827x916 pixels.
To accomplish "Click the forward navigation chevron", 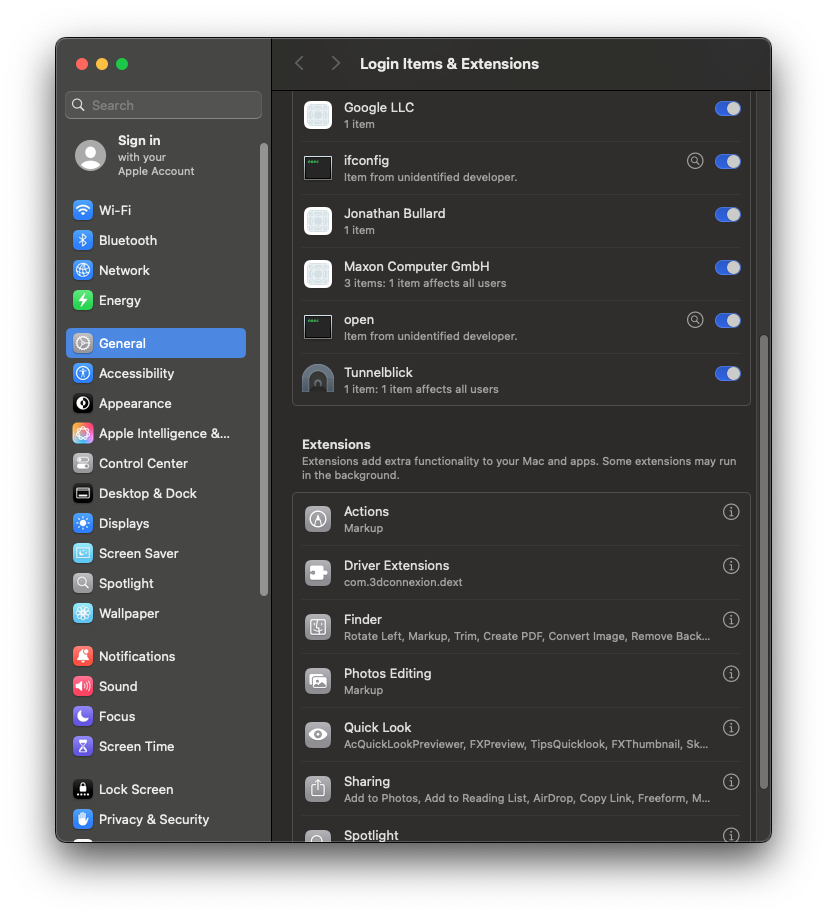I will 335,63.
